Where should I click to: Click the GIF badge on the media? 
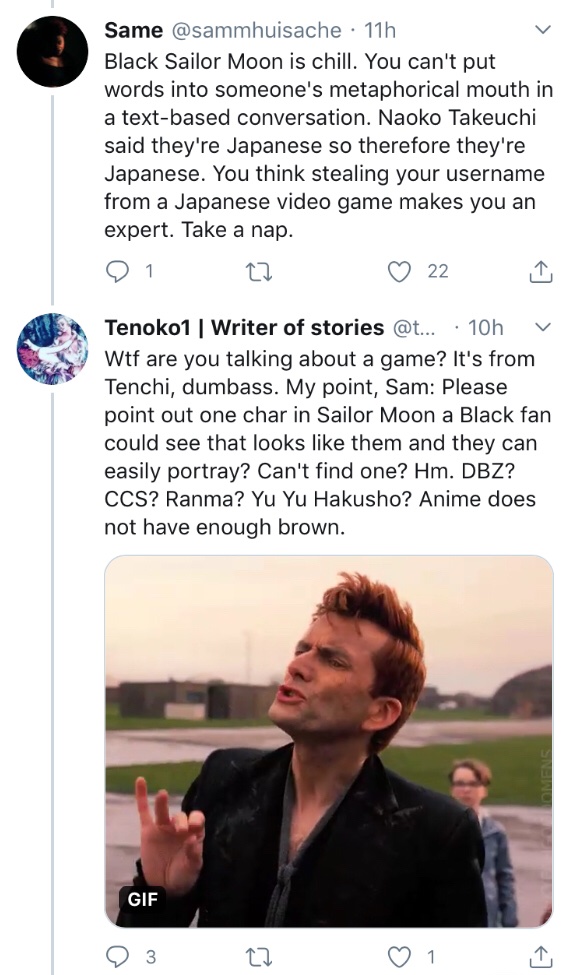[142, 899]
